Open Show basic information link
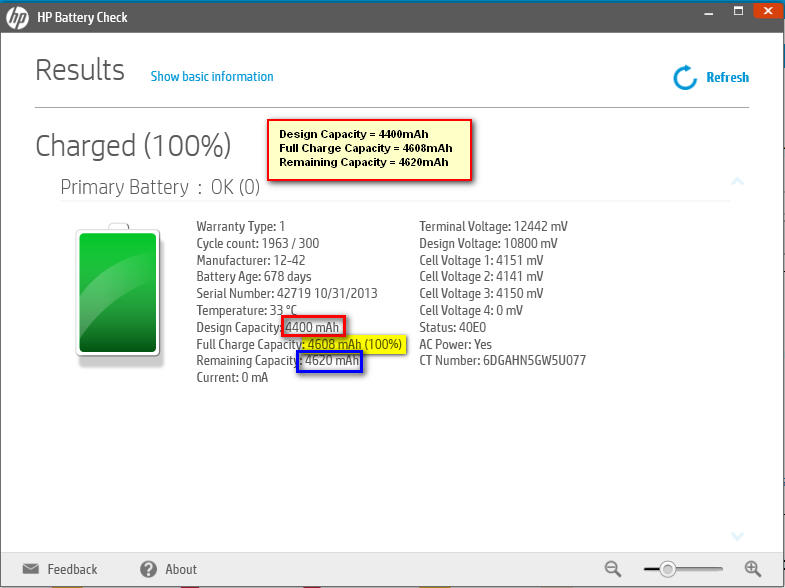The height and width of the screenshot is (588, 785). (x=212, y=77)
